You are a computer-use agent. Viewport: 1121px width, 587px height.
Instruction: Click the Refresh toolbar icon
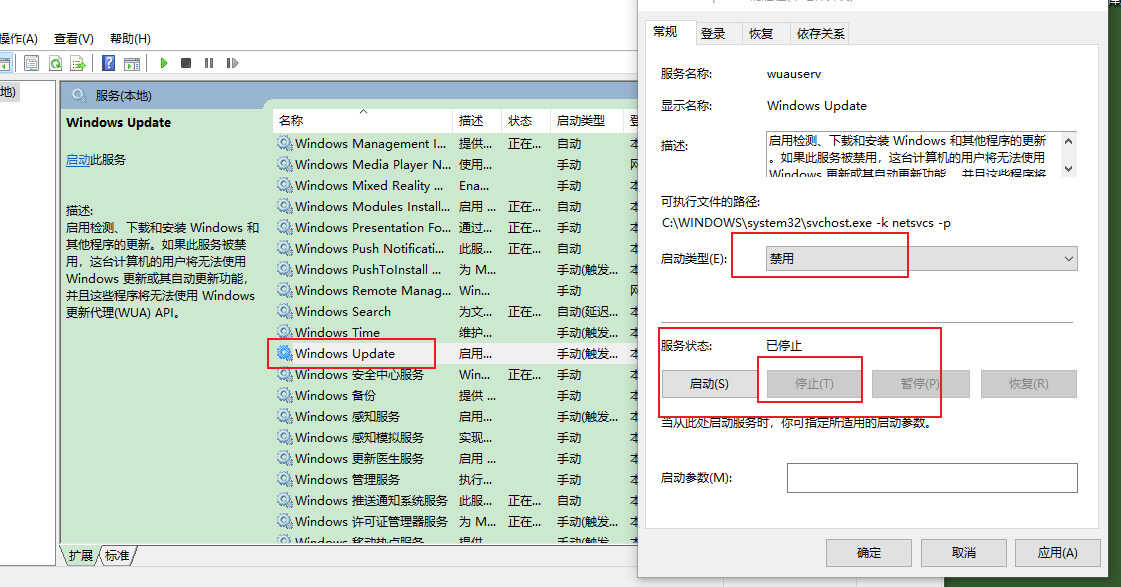coord(55,63)
